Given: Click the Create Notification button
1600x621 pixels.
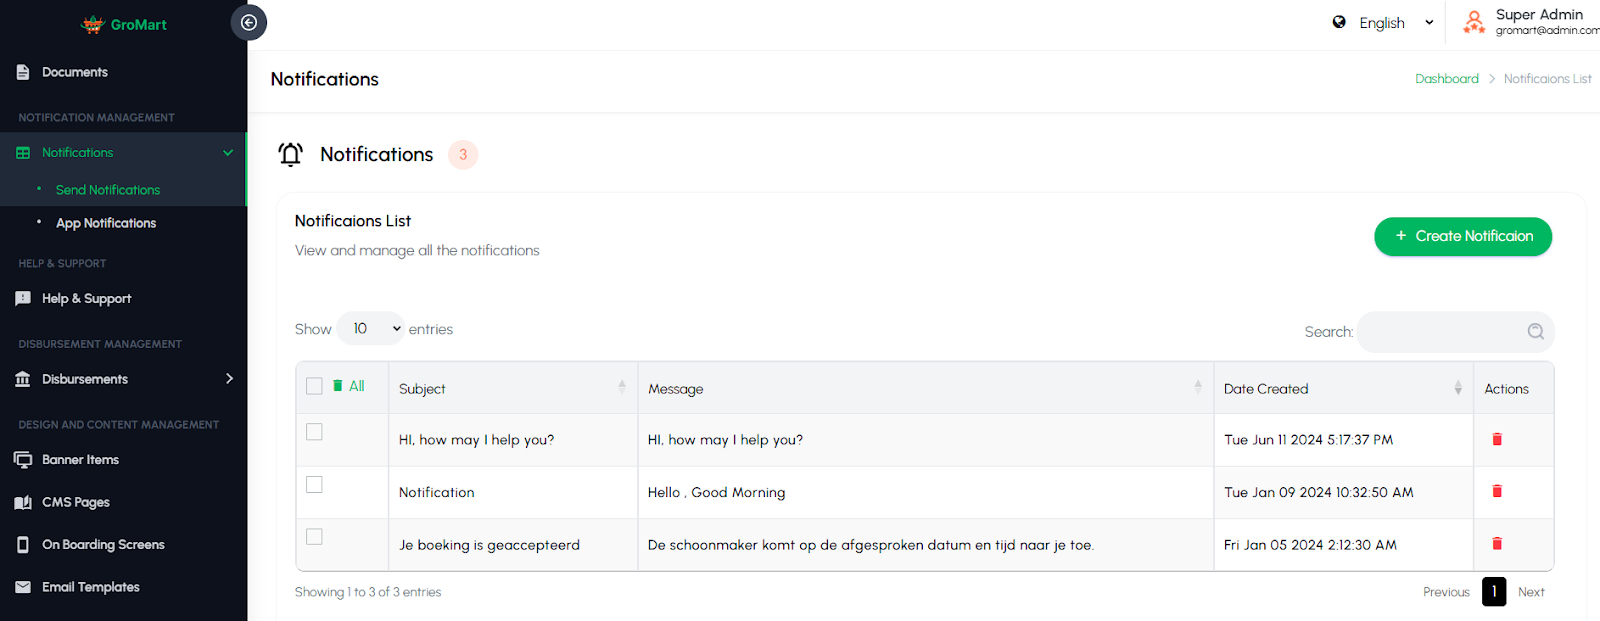Looking at the screenshot, I should 1462,236.
